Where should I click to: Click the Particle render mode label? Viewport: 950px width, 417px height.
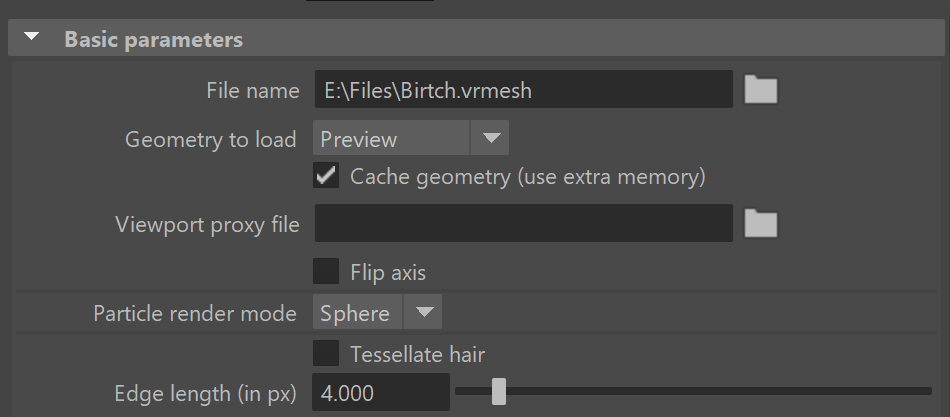(194, 313)
